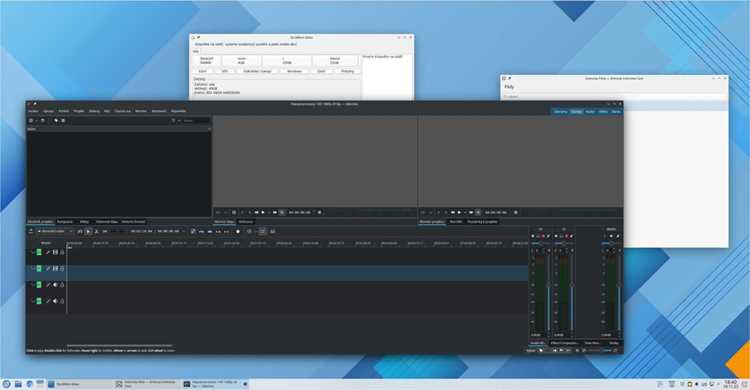Click set zone icon in clip monitor toolbar
The width and height of the screenshot is (750, 390).
pyautogui.click(x=234, y=212)
